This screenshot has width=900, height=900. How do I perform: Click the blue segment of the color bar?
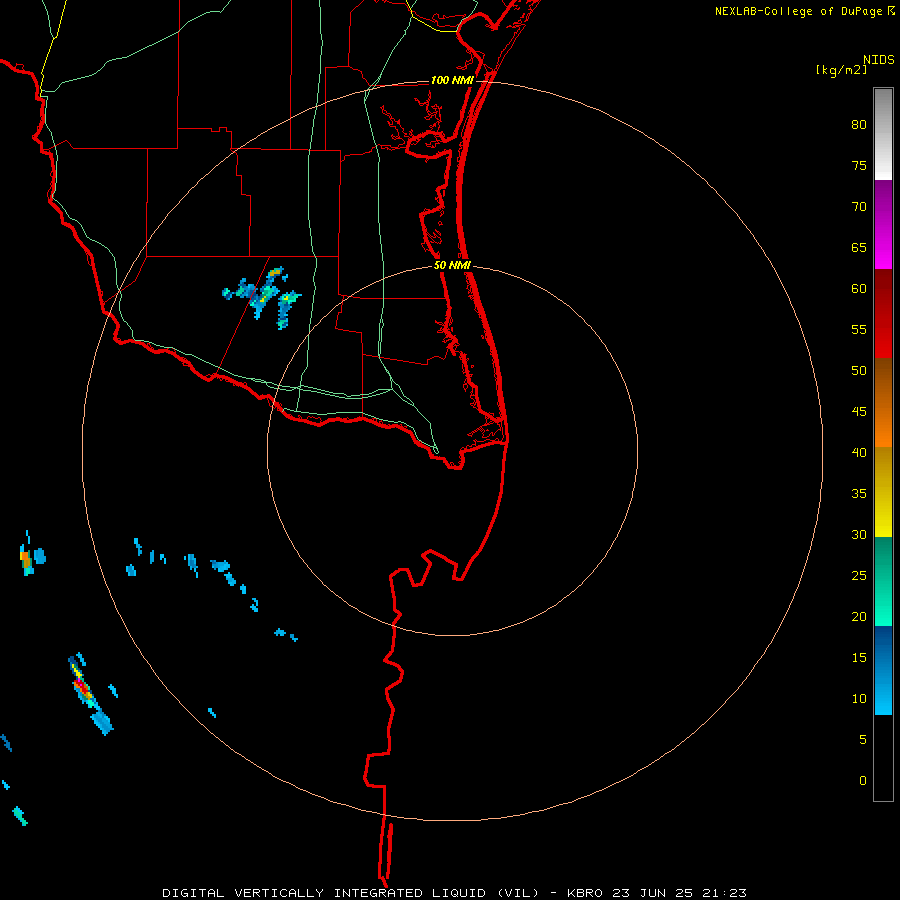(x=883, y=670)
